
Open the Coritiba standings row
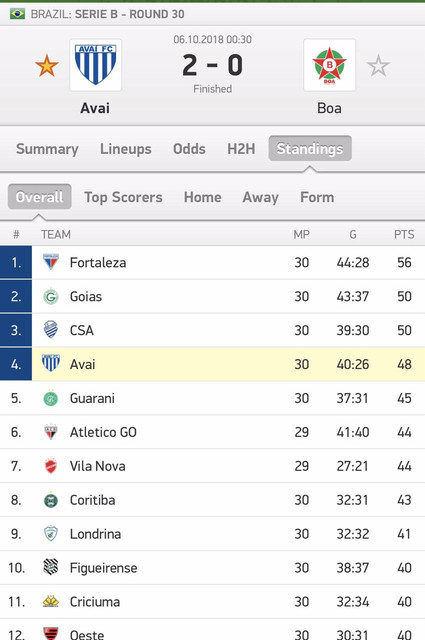[x=212, y=500]
